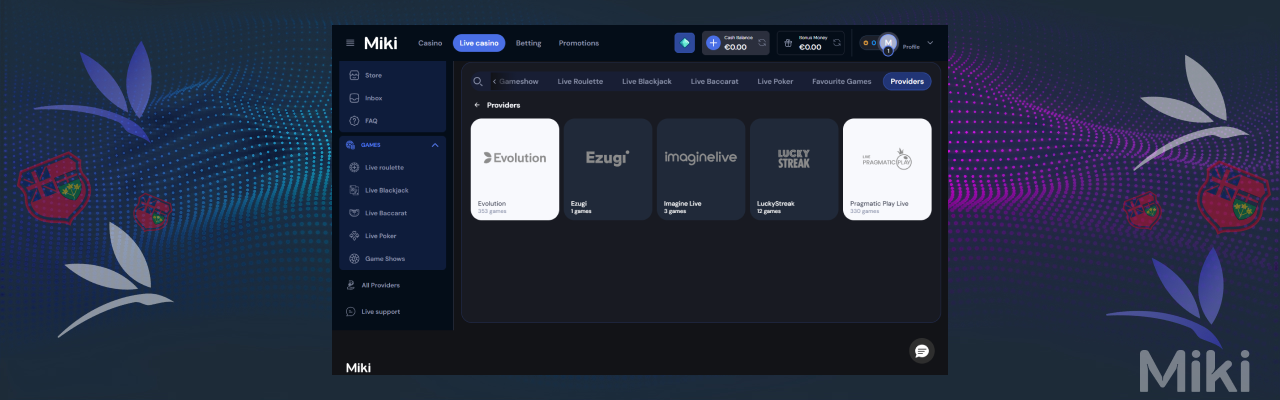
Task: Click the Live Baccarat icon in the sidebar
Action: point(354,213)
